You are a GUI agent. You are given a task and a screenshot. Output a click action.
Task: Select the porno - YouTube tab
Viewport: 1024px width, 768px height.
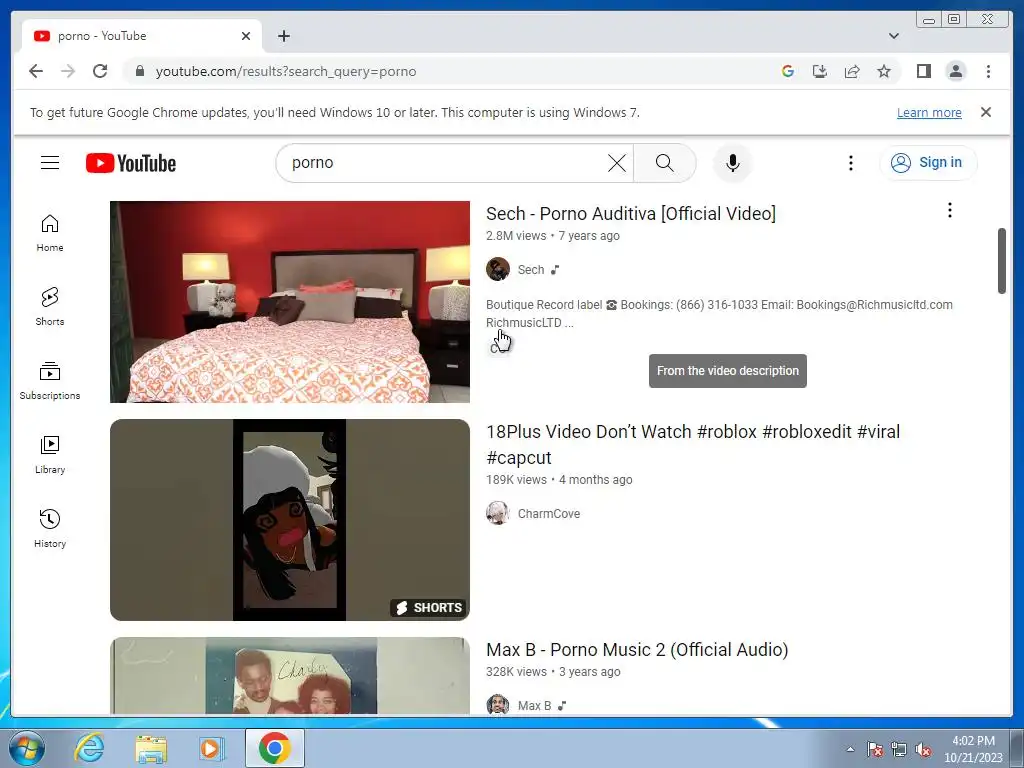click(140, 36)
